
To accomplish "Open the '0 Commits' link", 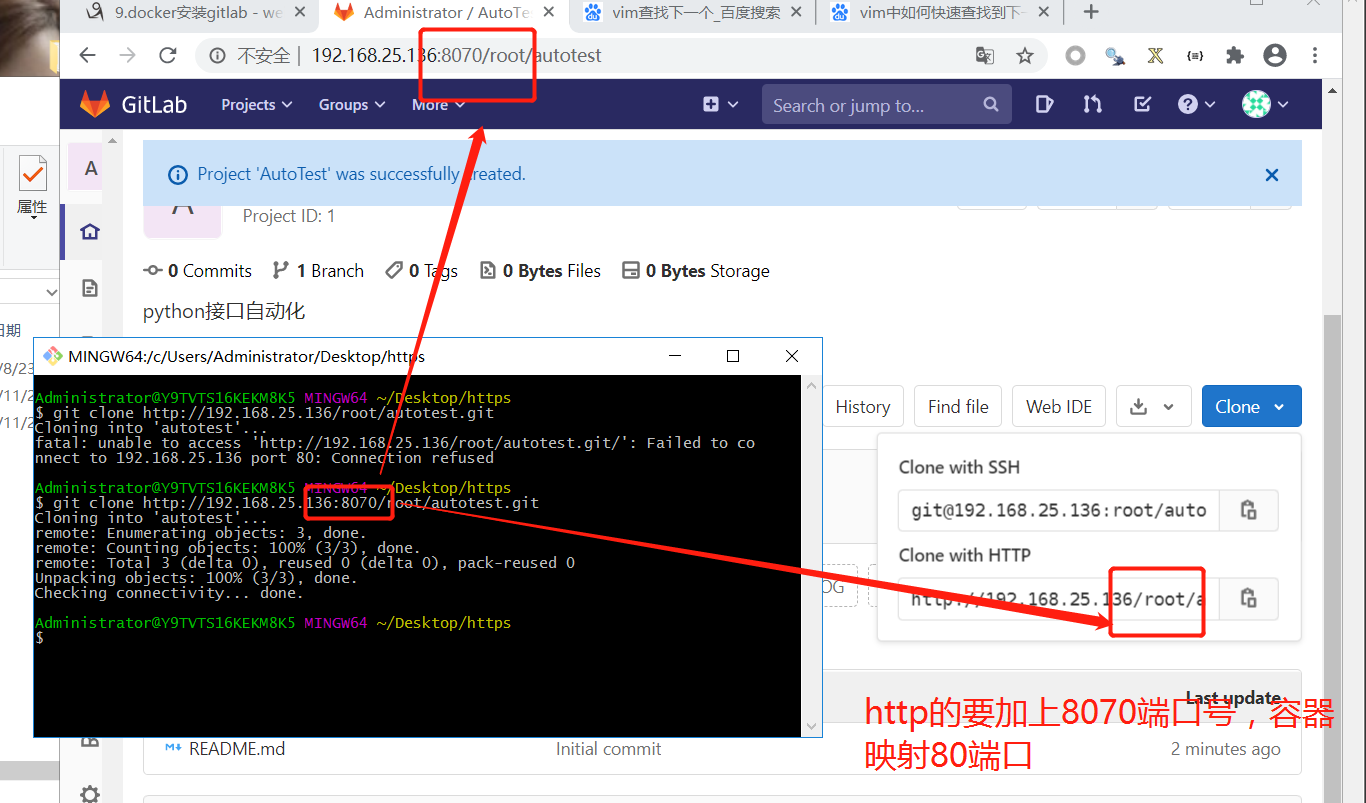I will point(198,271).
